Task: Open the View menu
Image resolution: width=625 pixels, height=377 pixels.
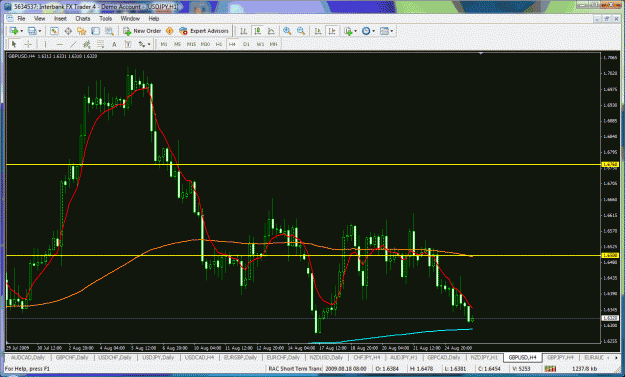Action: coord(39,19)
